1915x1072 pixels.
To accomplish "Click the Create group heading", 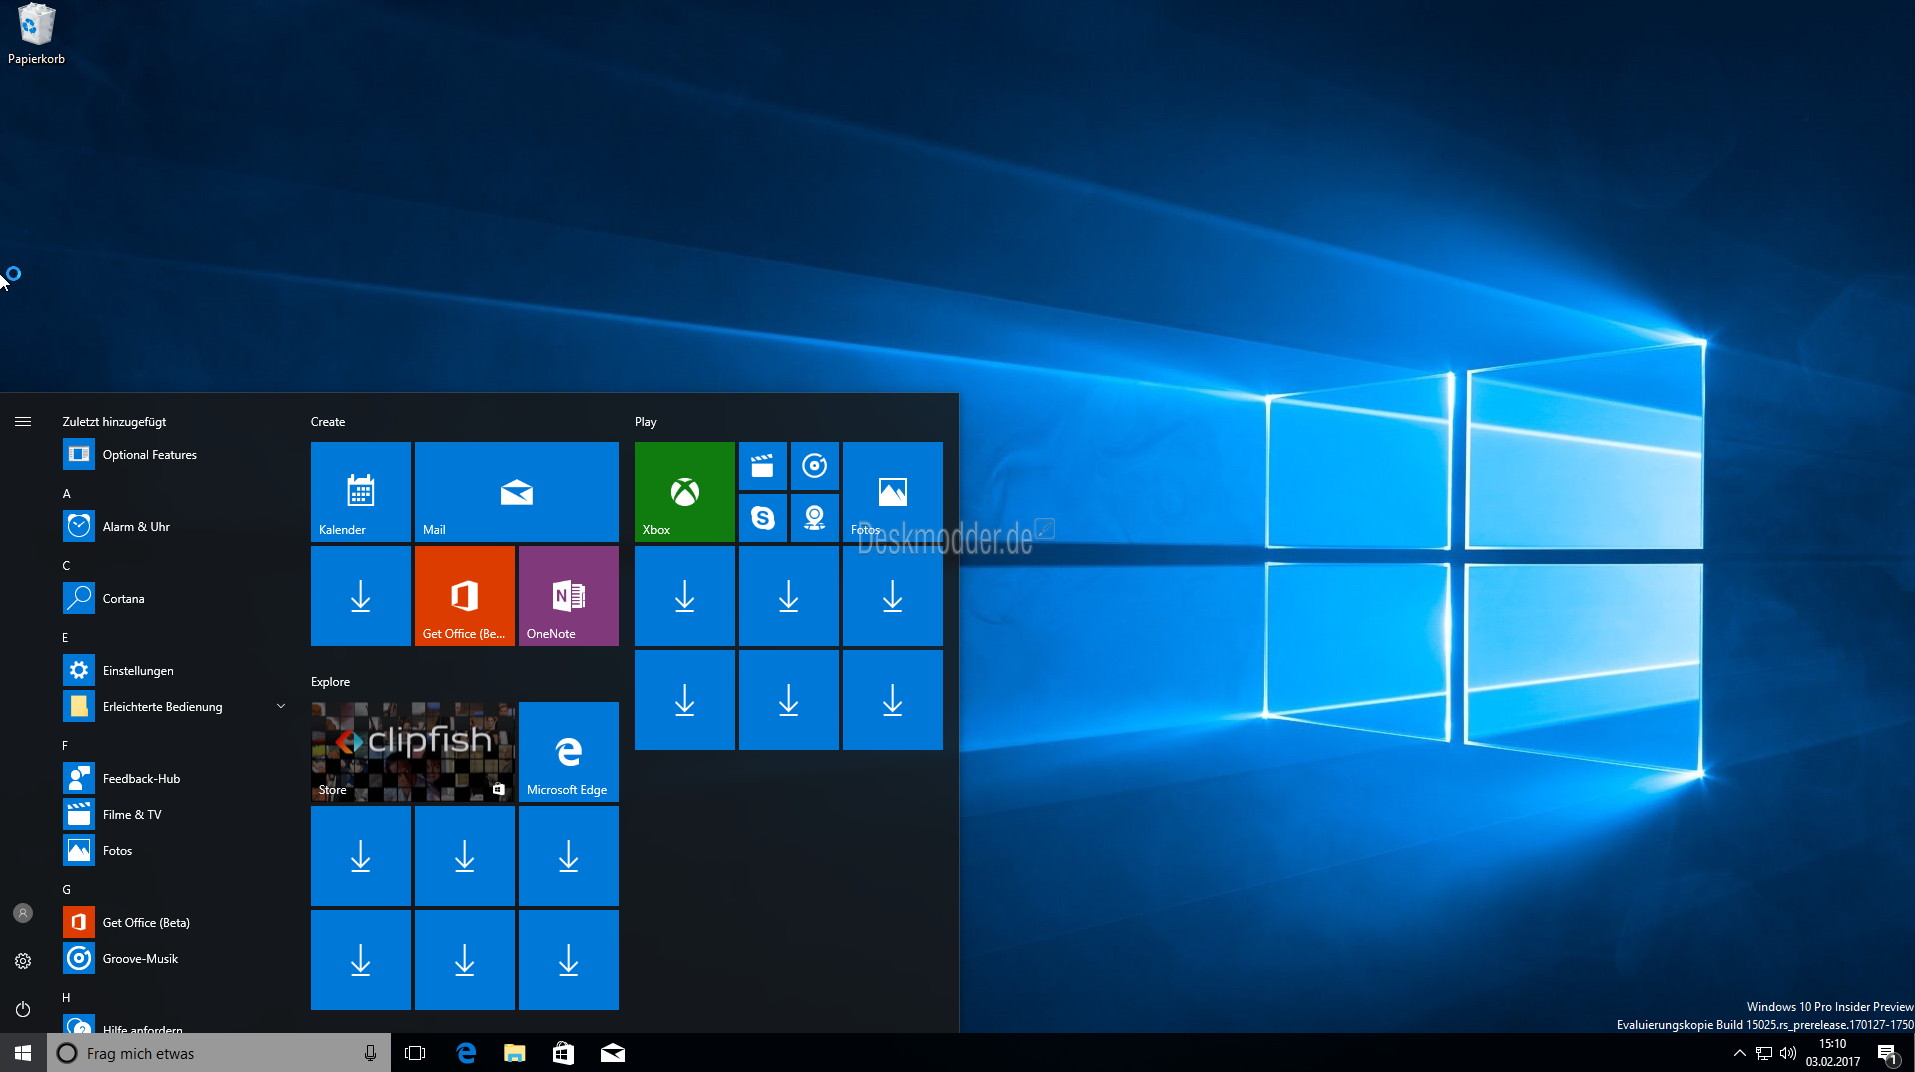I will 328,422.
